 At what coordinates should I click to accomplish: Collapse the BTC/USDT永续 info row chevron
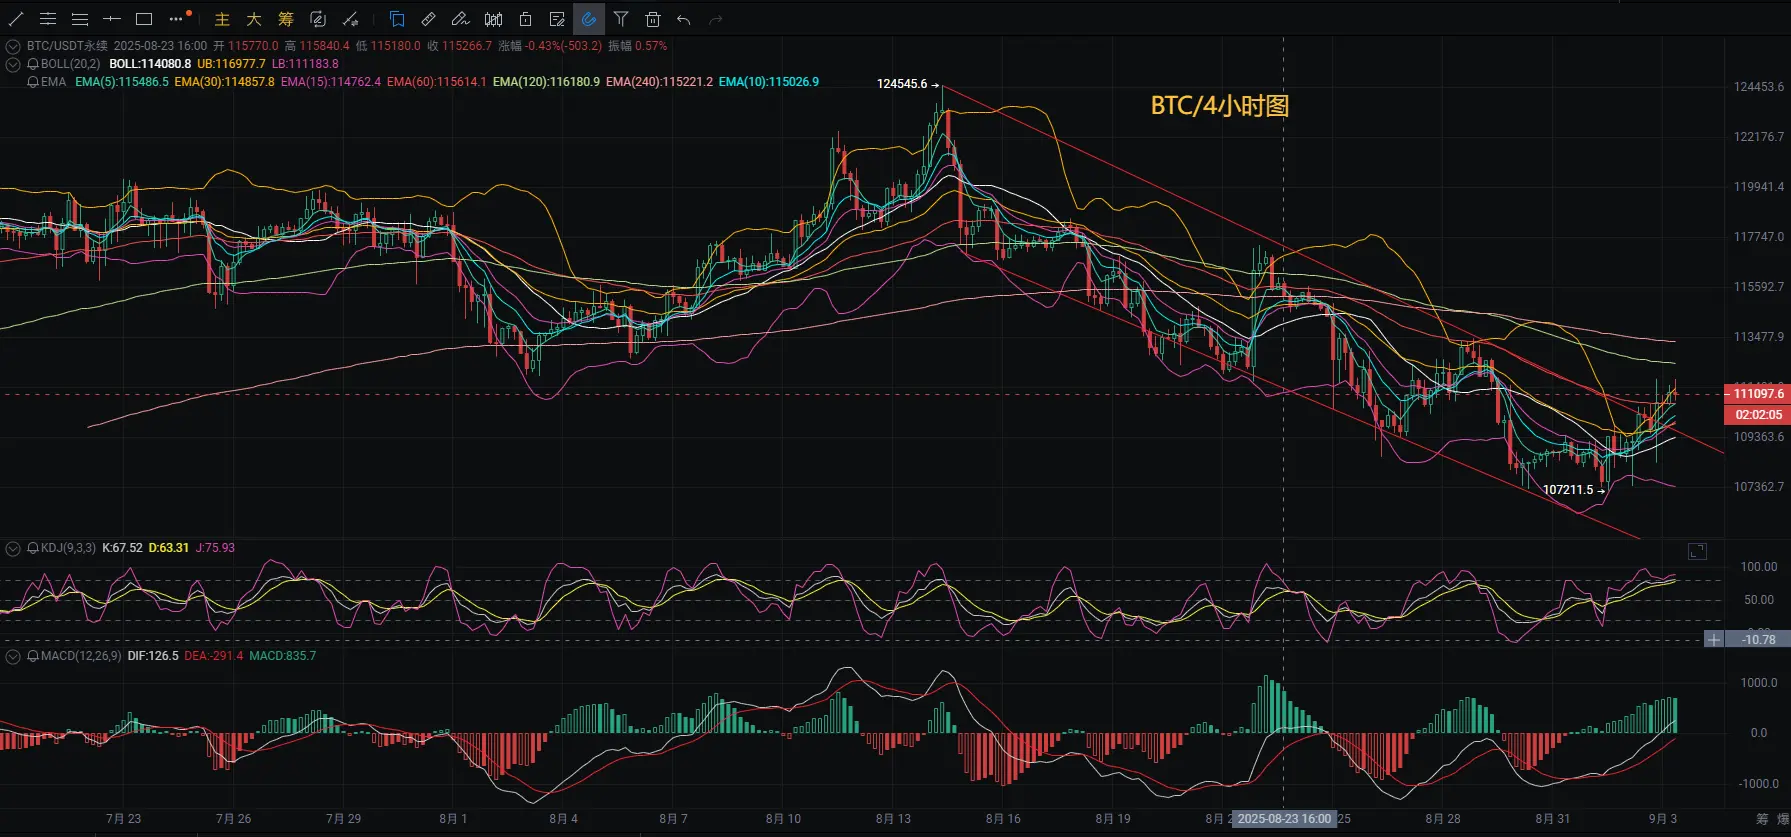13,46
